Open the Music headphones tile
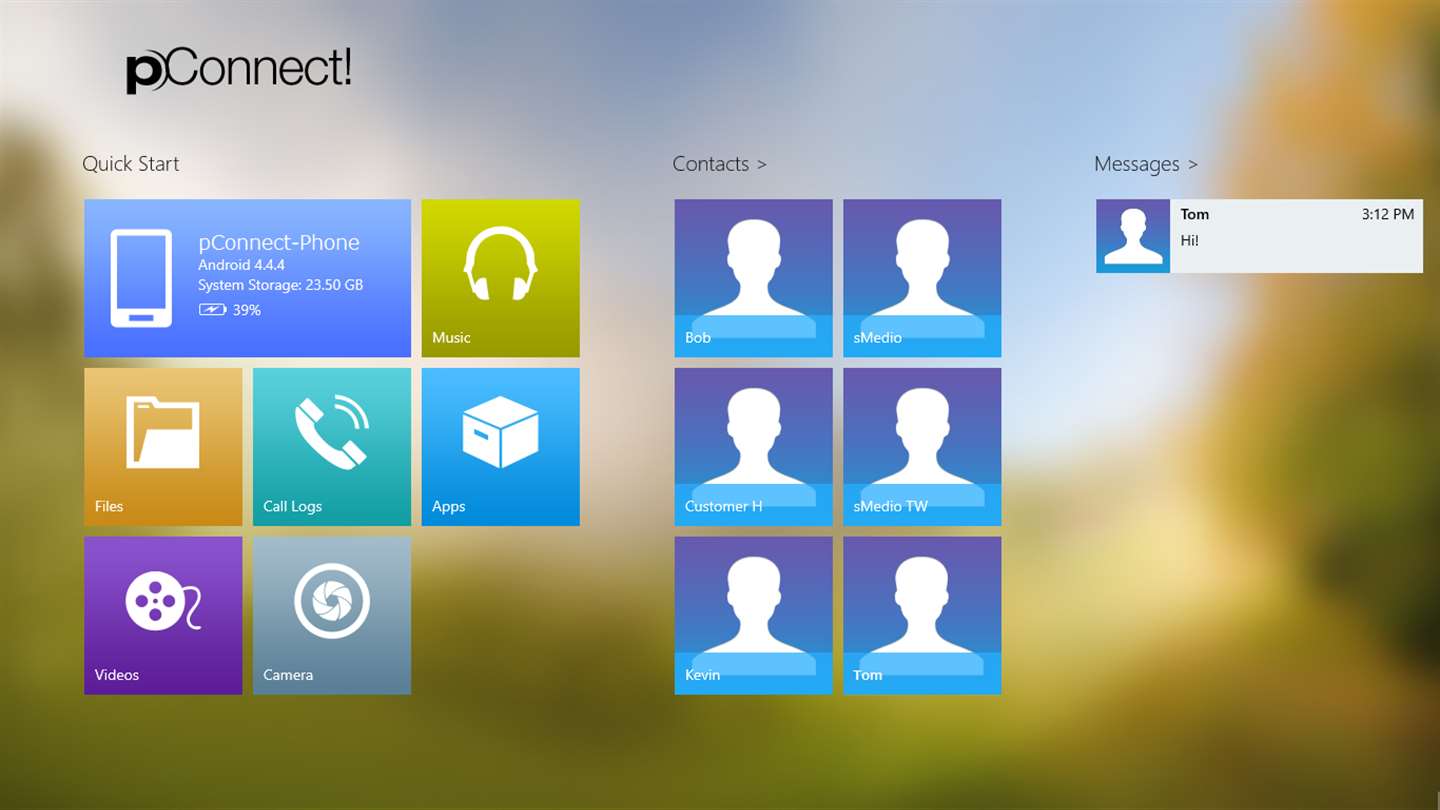Image resolution: width=1440 pixels, height=810 pixels. pos(500,278)
